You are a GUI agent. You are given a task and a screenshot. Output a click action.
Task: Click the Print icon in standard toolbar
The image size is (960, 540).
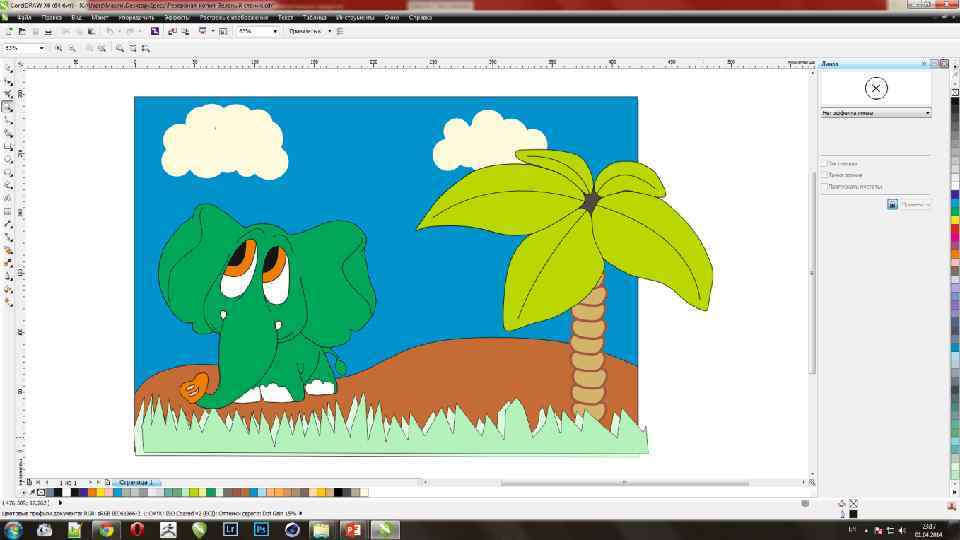[x=48, y=31]
